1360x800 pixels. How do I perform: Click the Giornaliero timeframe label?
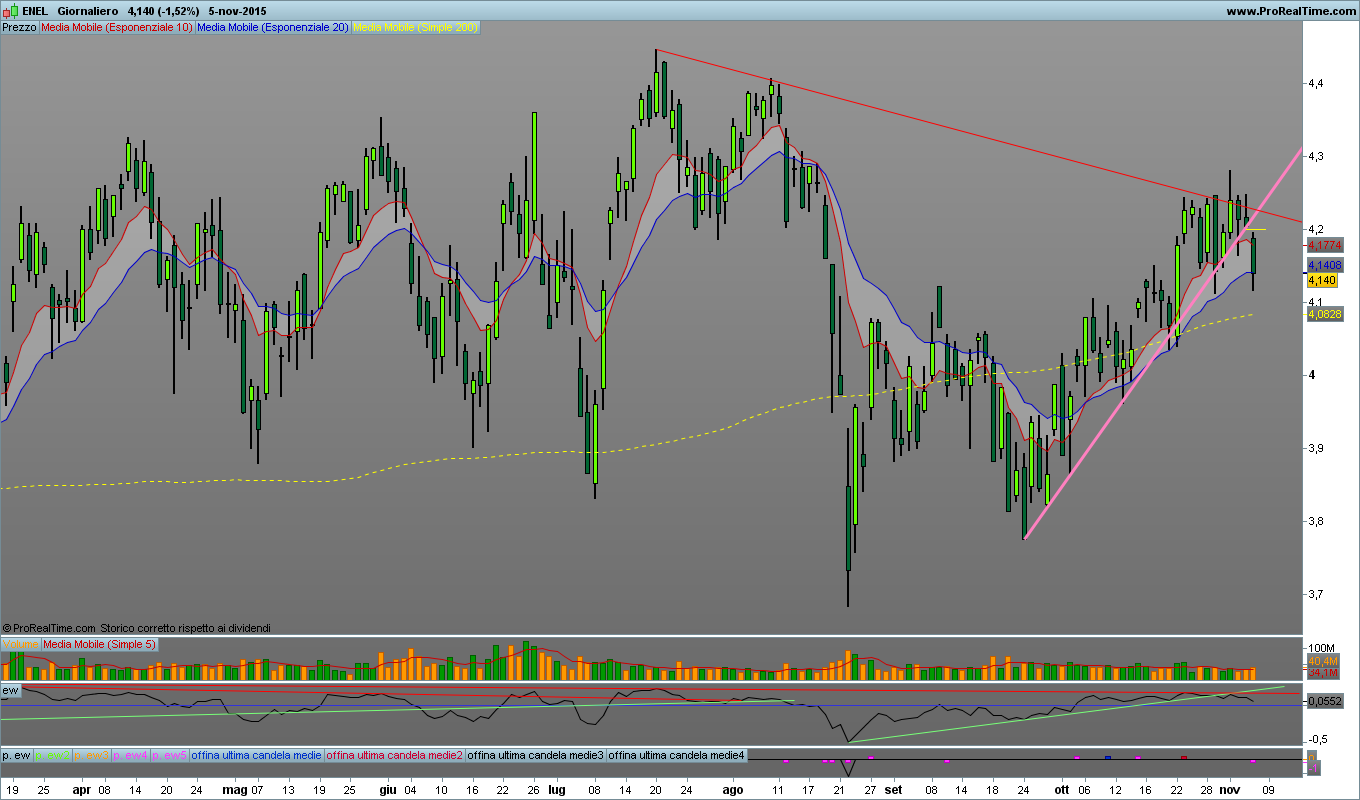pos(86,11)
